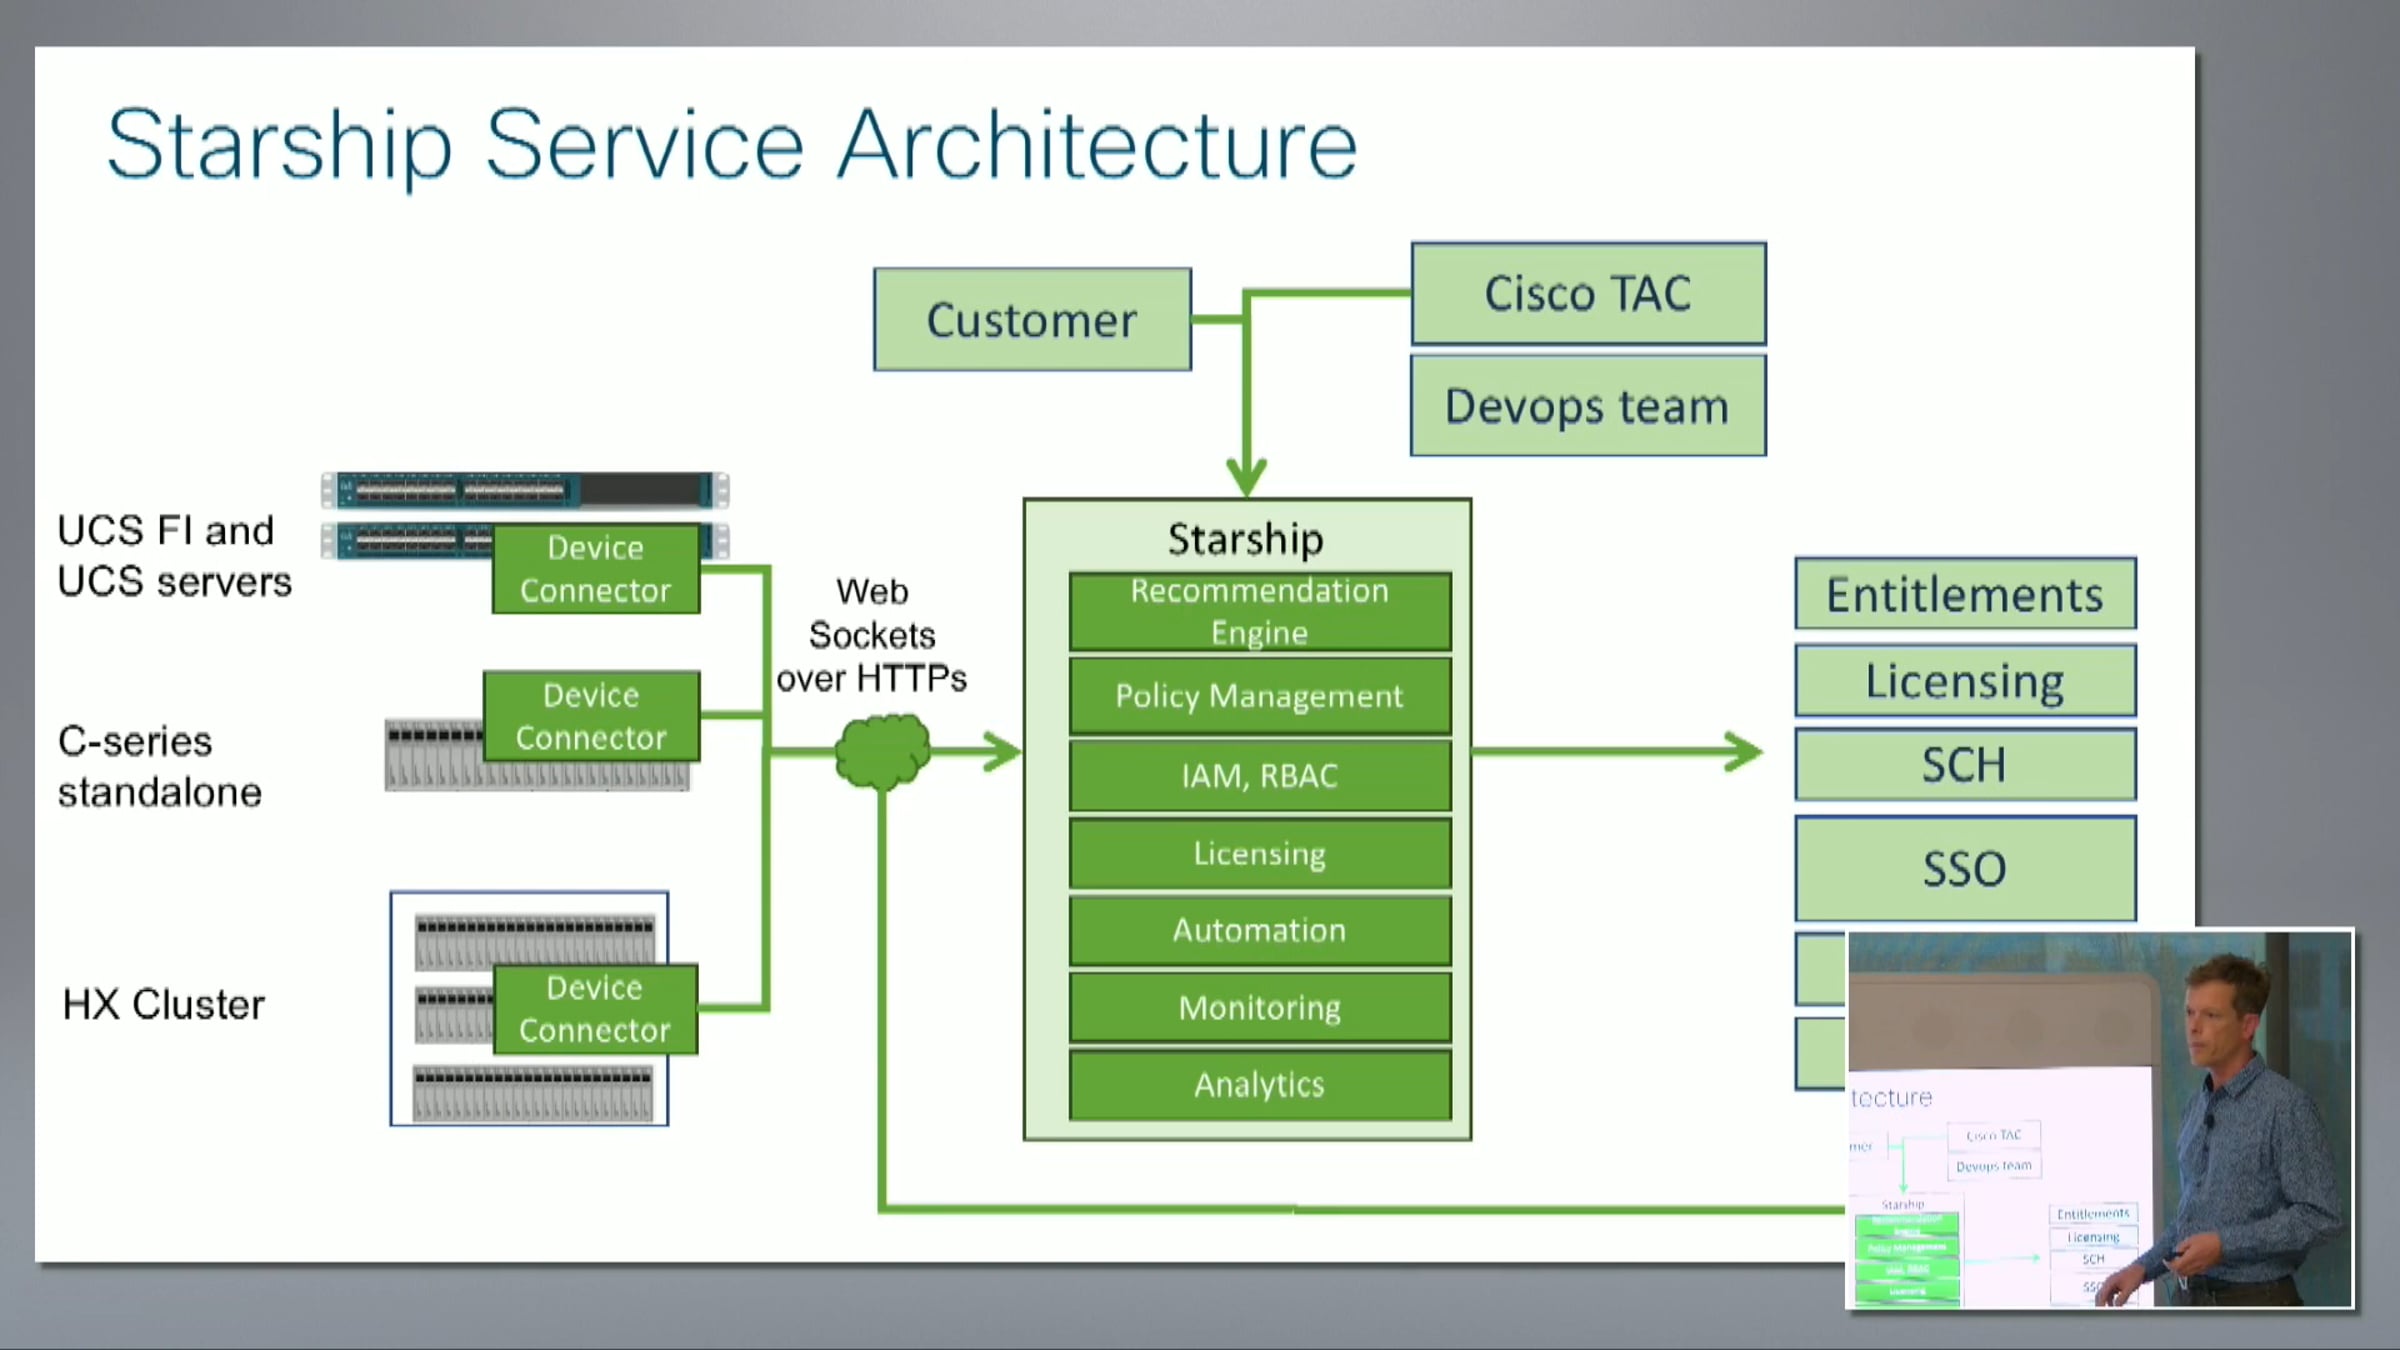Click the presenter video thumbnail
This screenshot has height=1350, width=2400.
[x=2100, y=1118]
